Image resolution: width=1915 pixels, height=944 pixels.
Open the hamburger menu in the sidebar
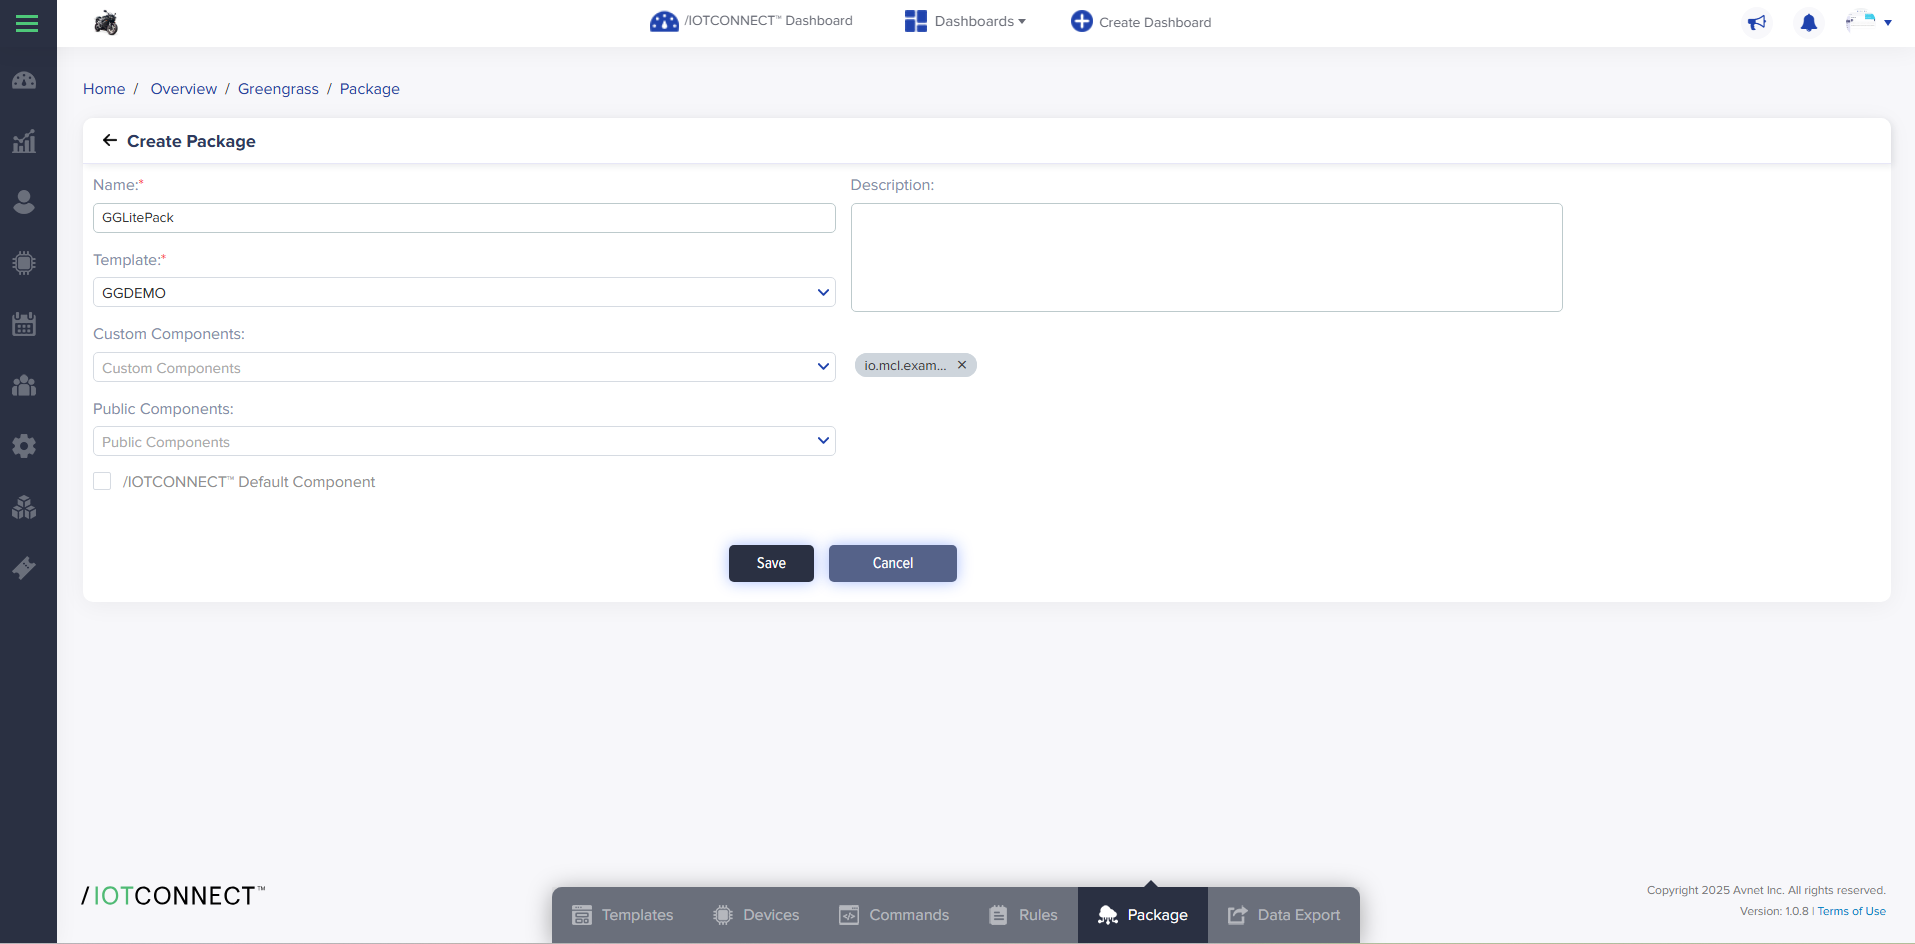click(x=27, y=23)
